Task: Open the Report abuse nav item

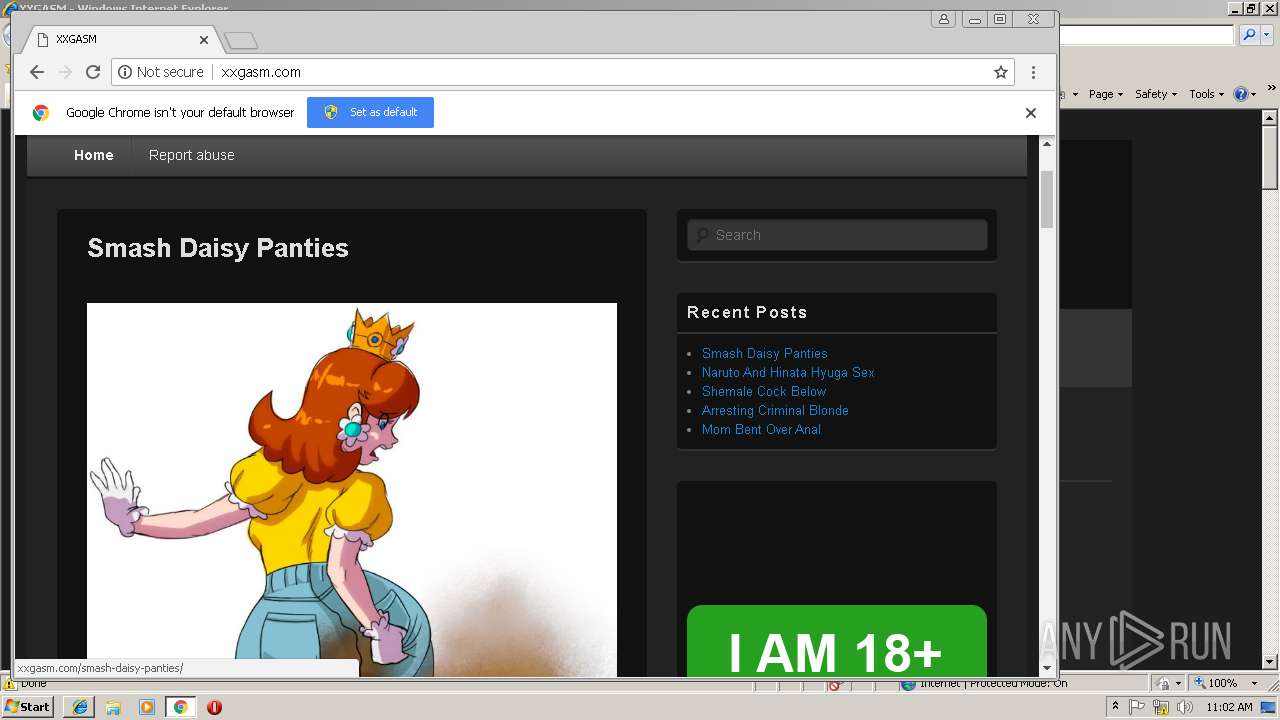Action: point(192,155)
